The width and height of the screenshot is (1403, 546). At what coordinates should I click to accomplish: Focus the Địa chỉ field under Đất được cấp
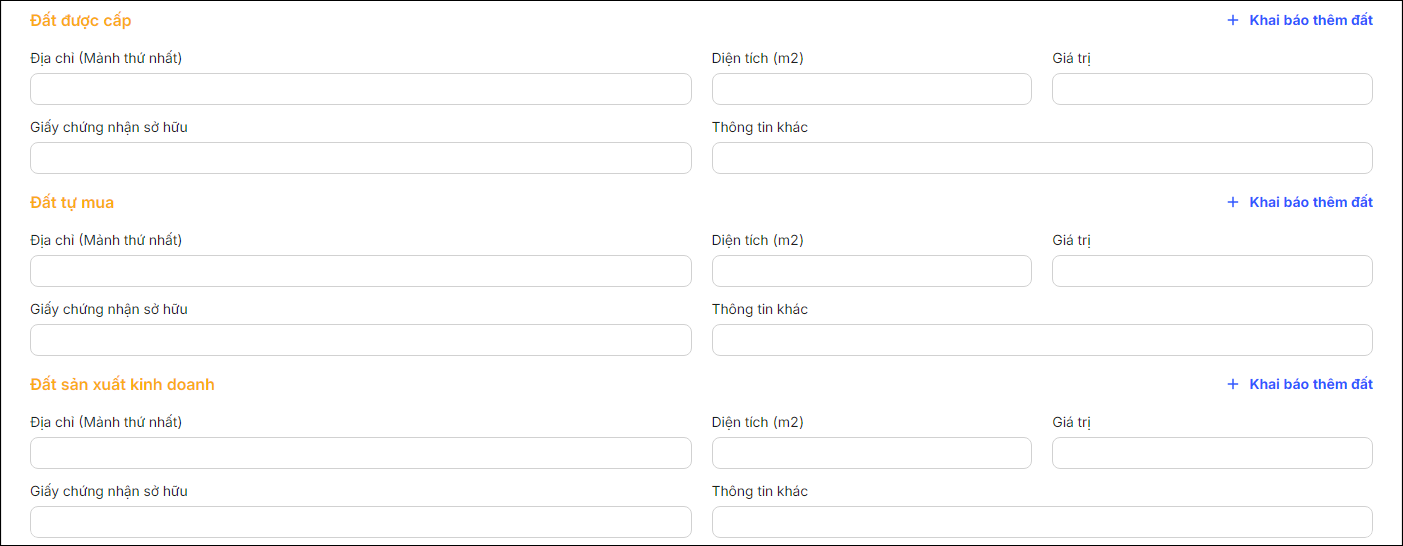(x=360, y=89)
